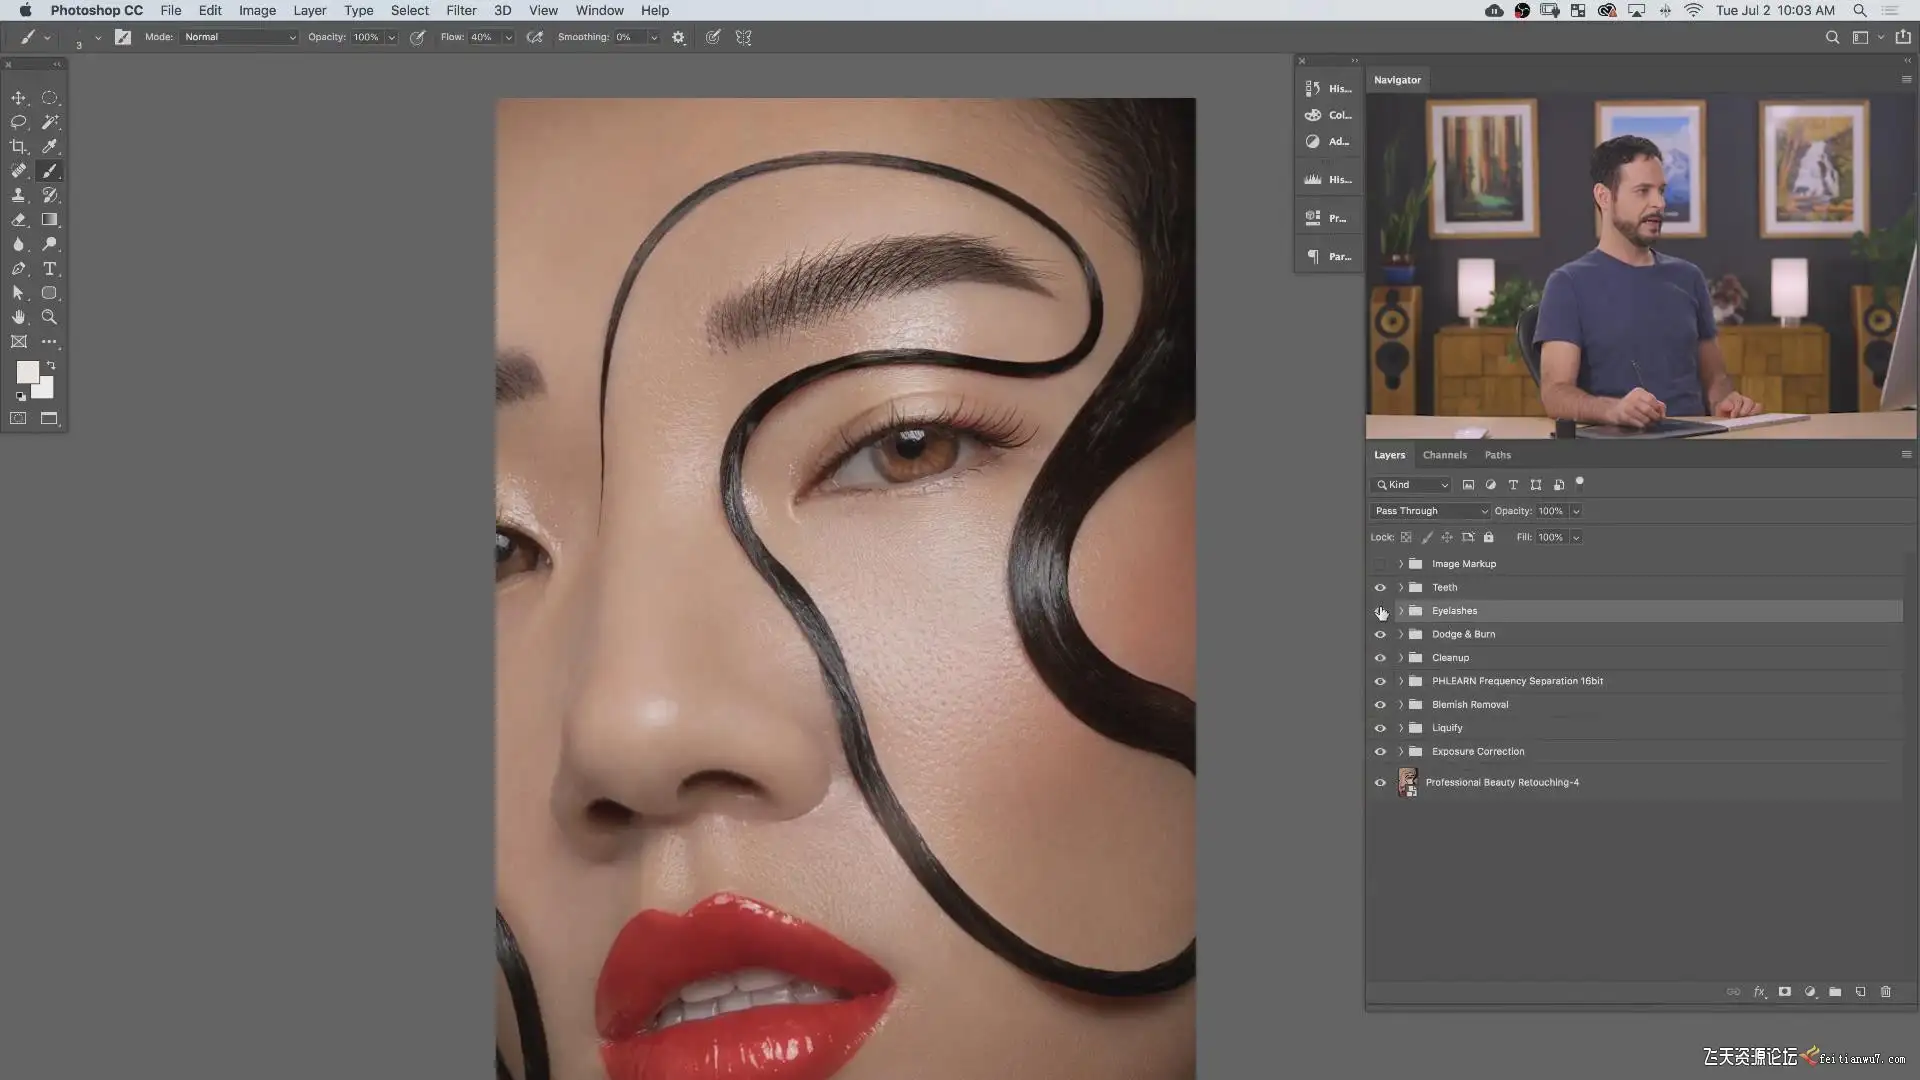Show the Image Markup layer group
Screen dimensions: 1920x1080
click(1380, 564)
